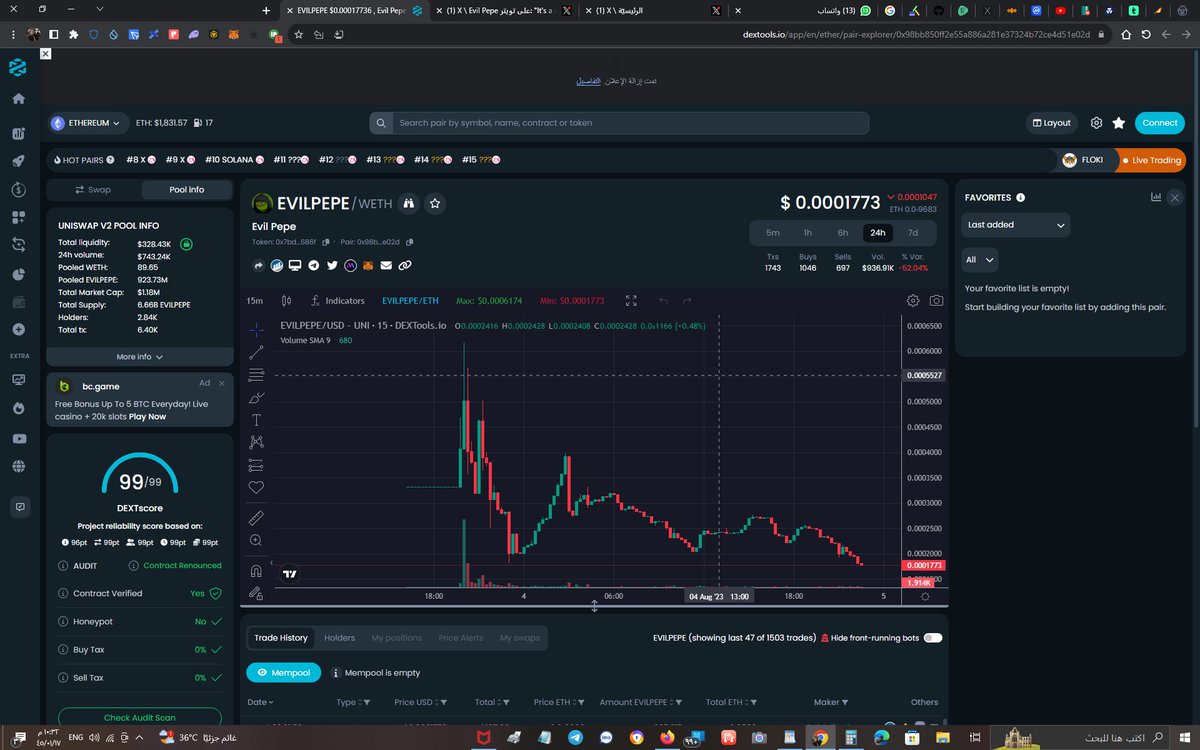Select the ruler measure tool on chart
The image size is (1200, 750).
[x=256, y=518]
